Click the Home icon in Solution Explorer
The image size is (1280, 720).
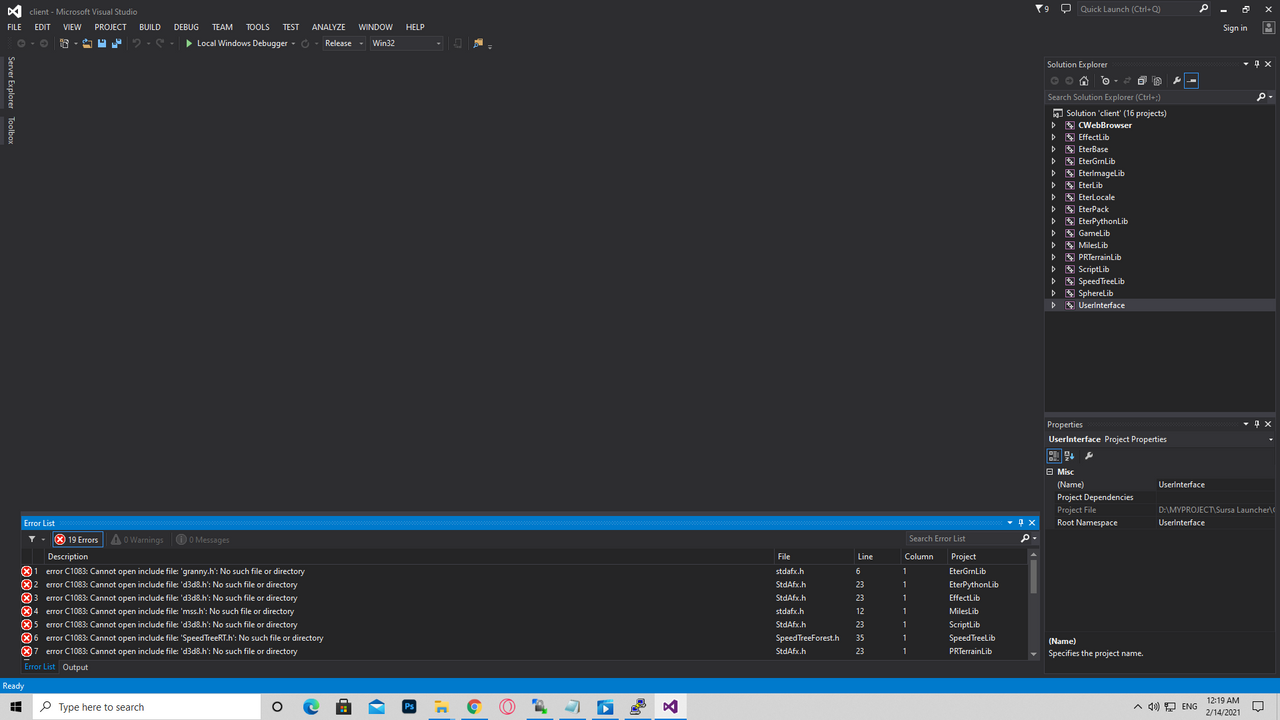click(1083, 81)
